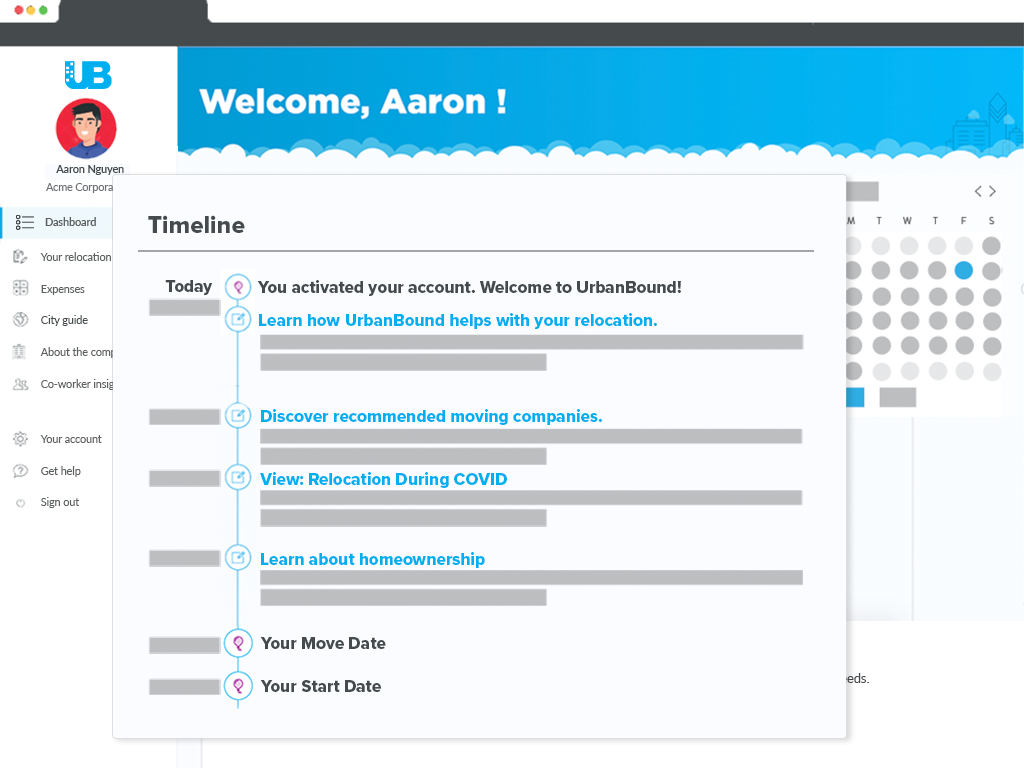The width and height of the screenshot is (1024, 768).
Task: Click the Sign out power icon
Action: 20,503
